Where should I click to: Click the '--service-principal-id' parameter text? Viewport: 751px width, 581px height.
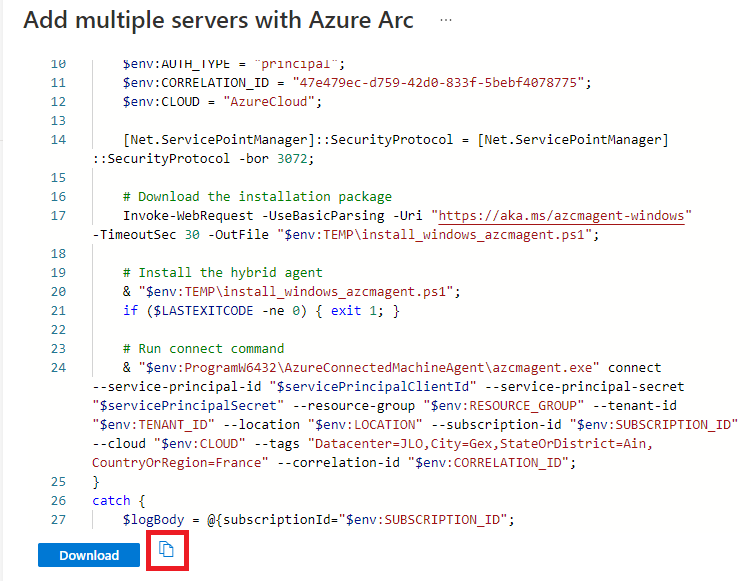pos(177,386)
